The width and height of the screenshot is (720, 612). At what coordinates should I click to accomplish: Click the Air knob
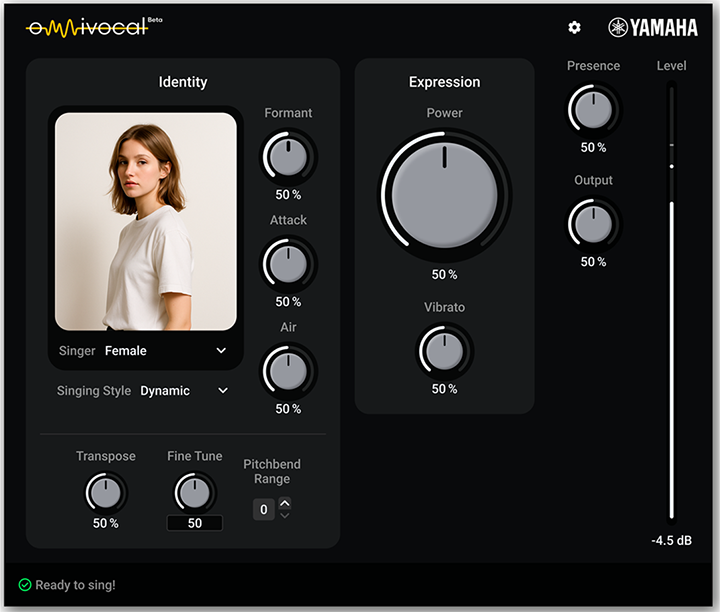(288, 371)
